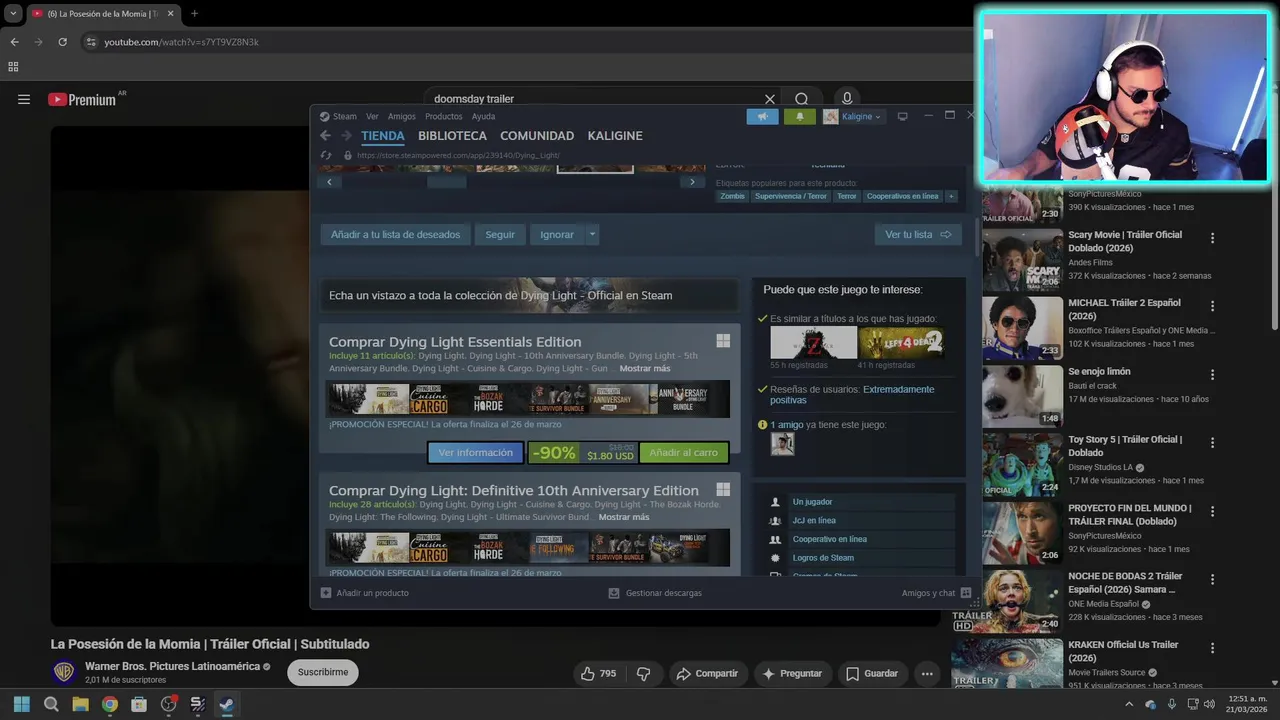Like the video with 795 likes

point(599,673)
